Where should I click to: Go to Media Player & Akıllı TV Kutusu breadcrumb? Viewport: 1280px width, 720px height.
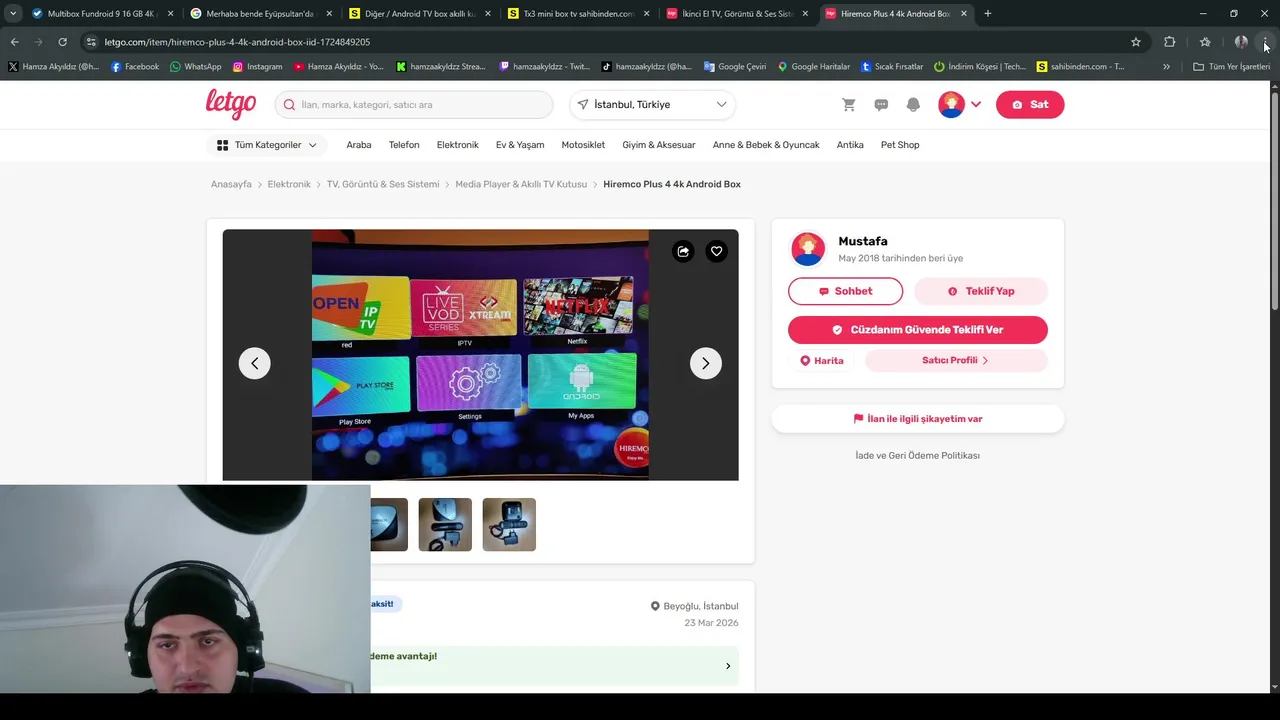click(x=521, y=184)
